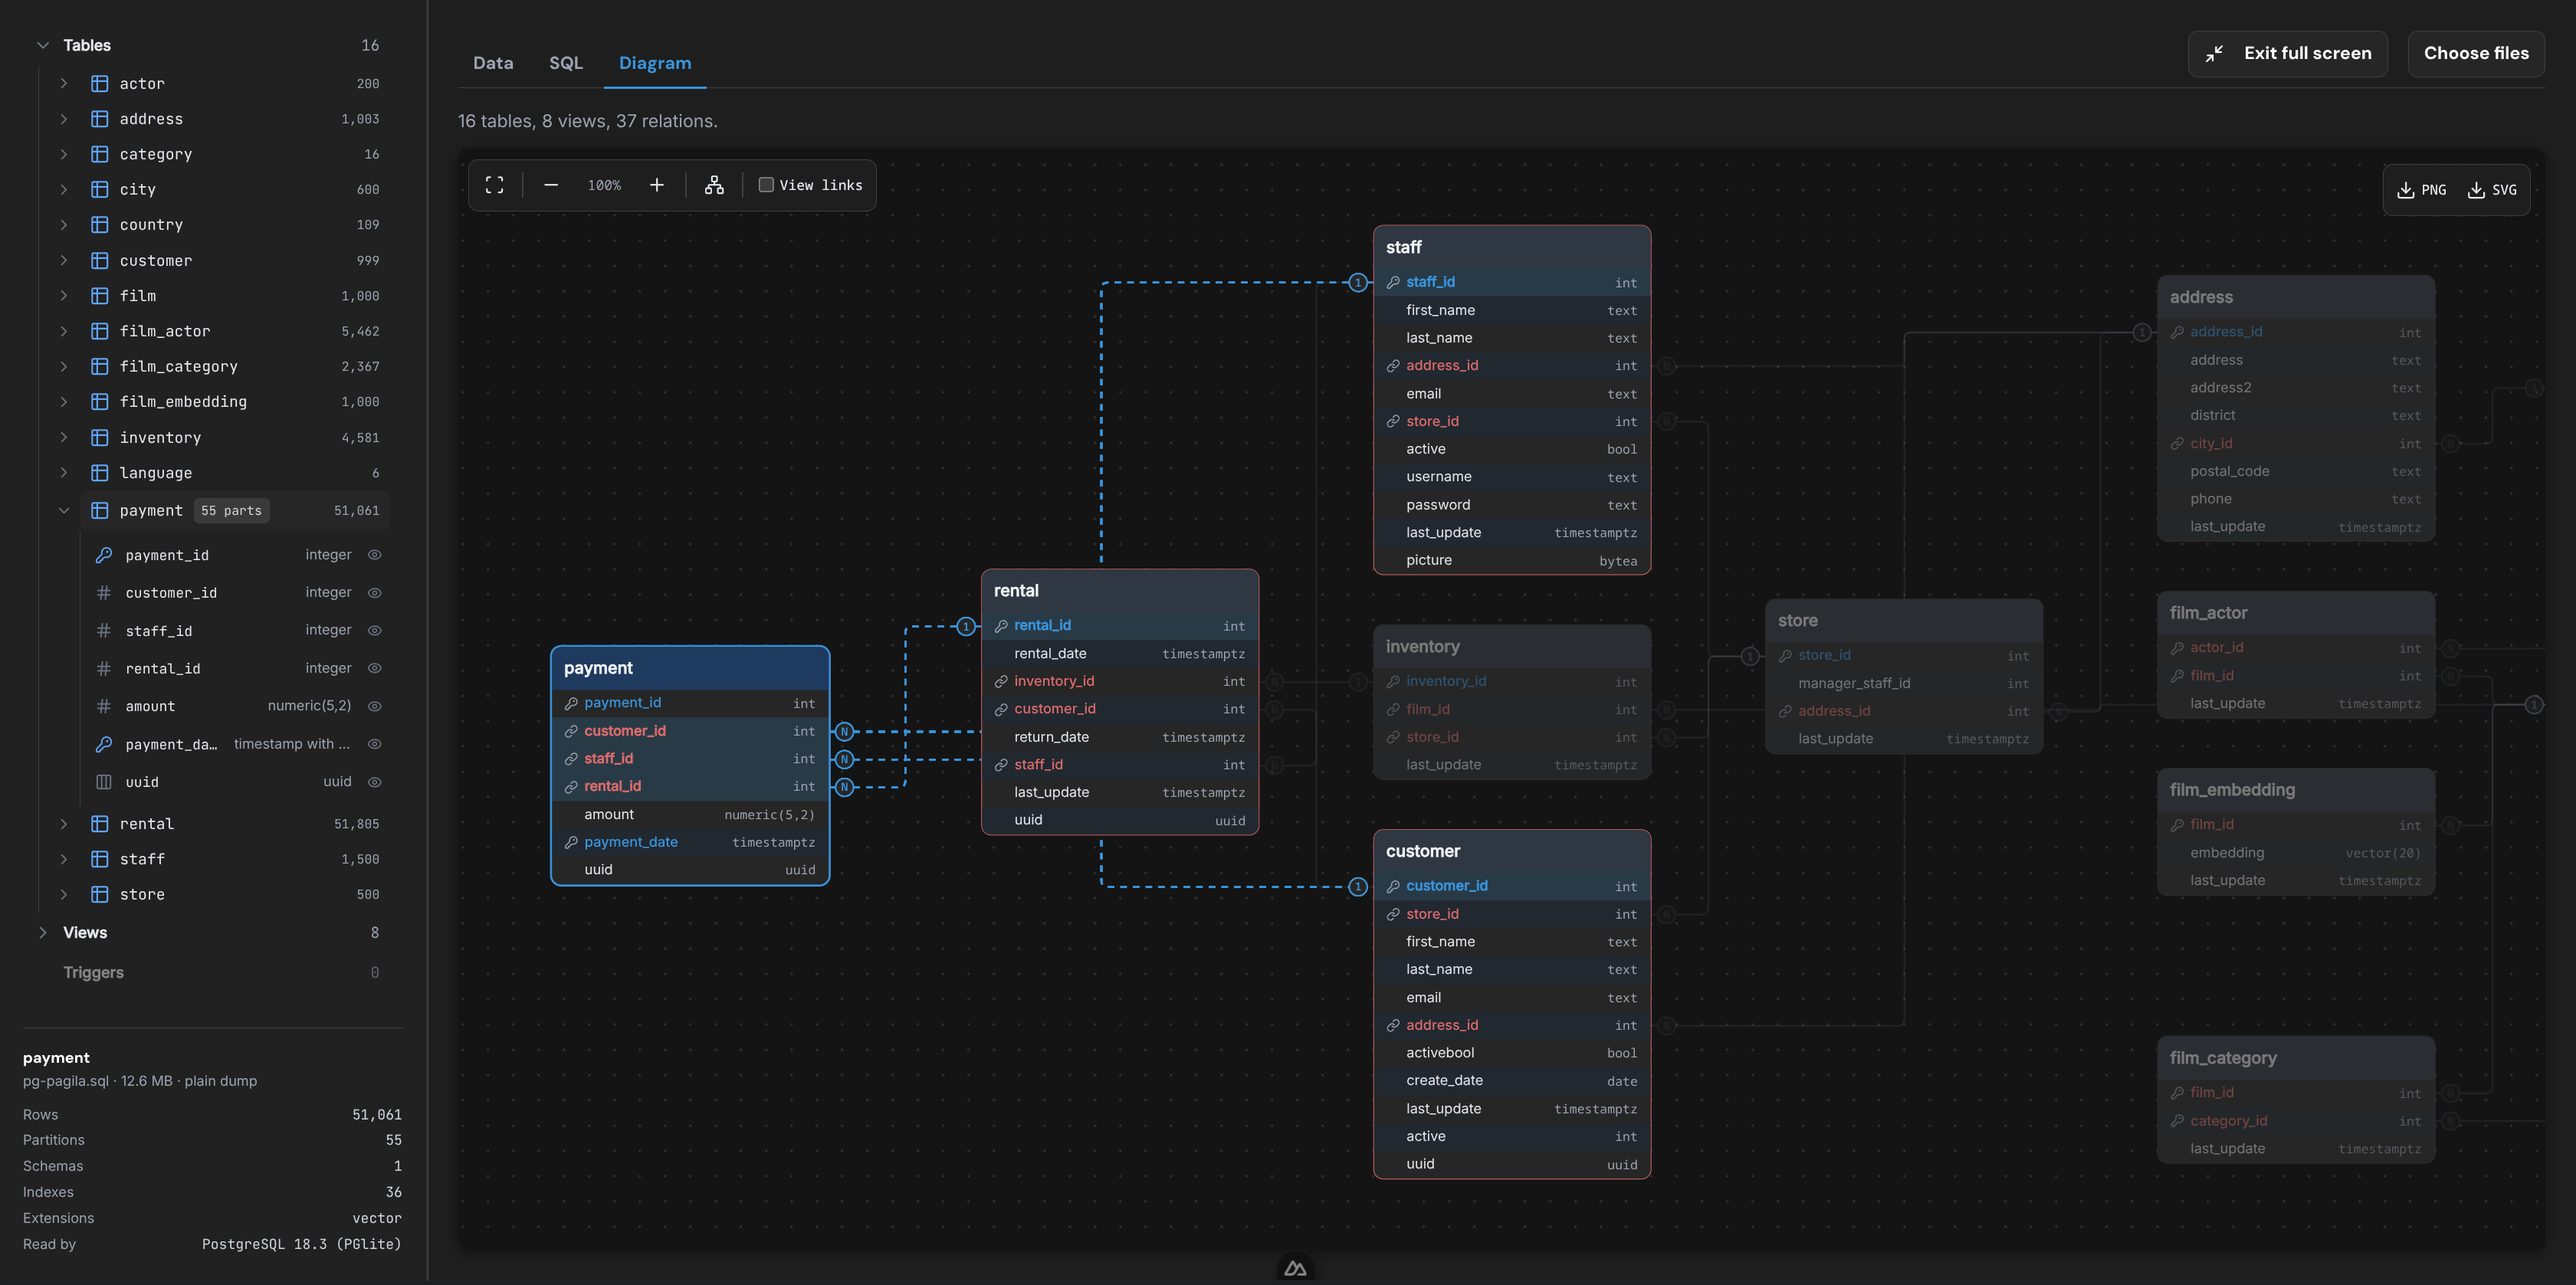
Task: Click the logo icon at bottom center
Action: 1295,1268
